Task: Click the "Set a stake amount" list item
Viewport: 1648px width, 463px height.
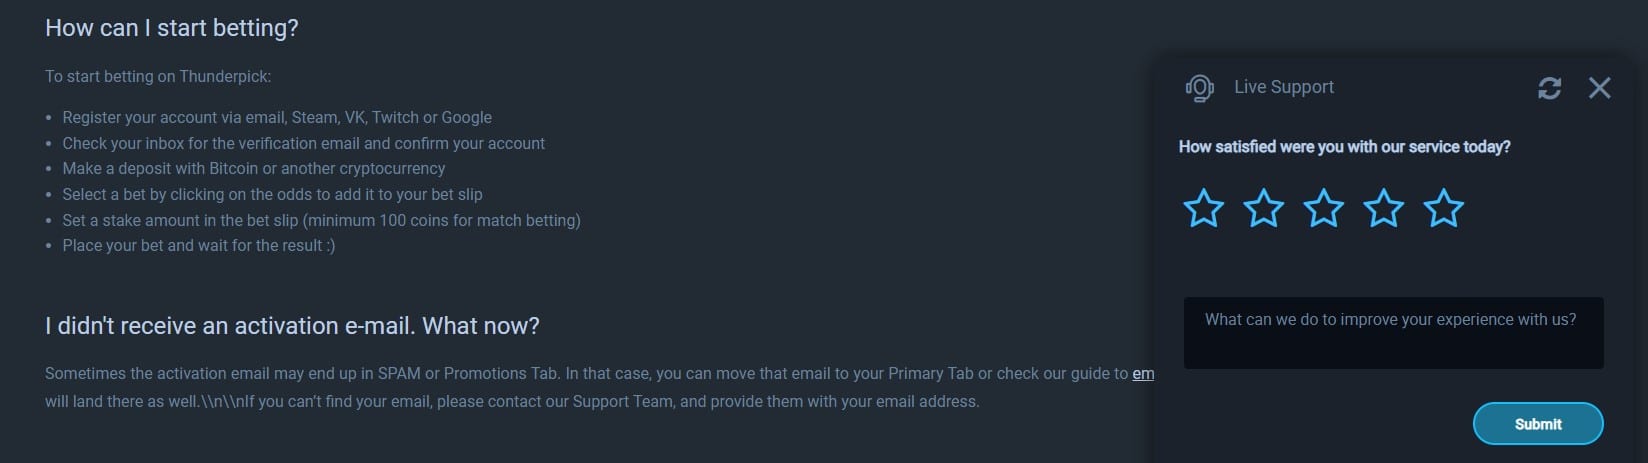Action: point(321,220)
